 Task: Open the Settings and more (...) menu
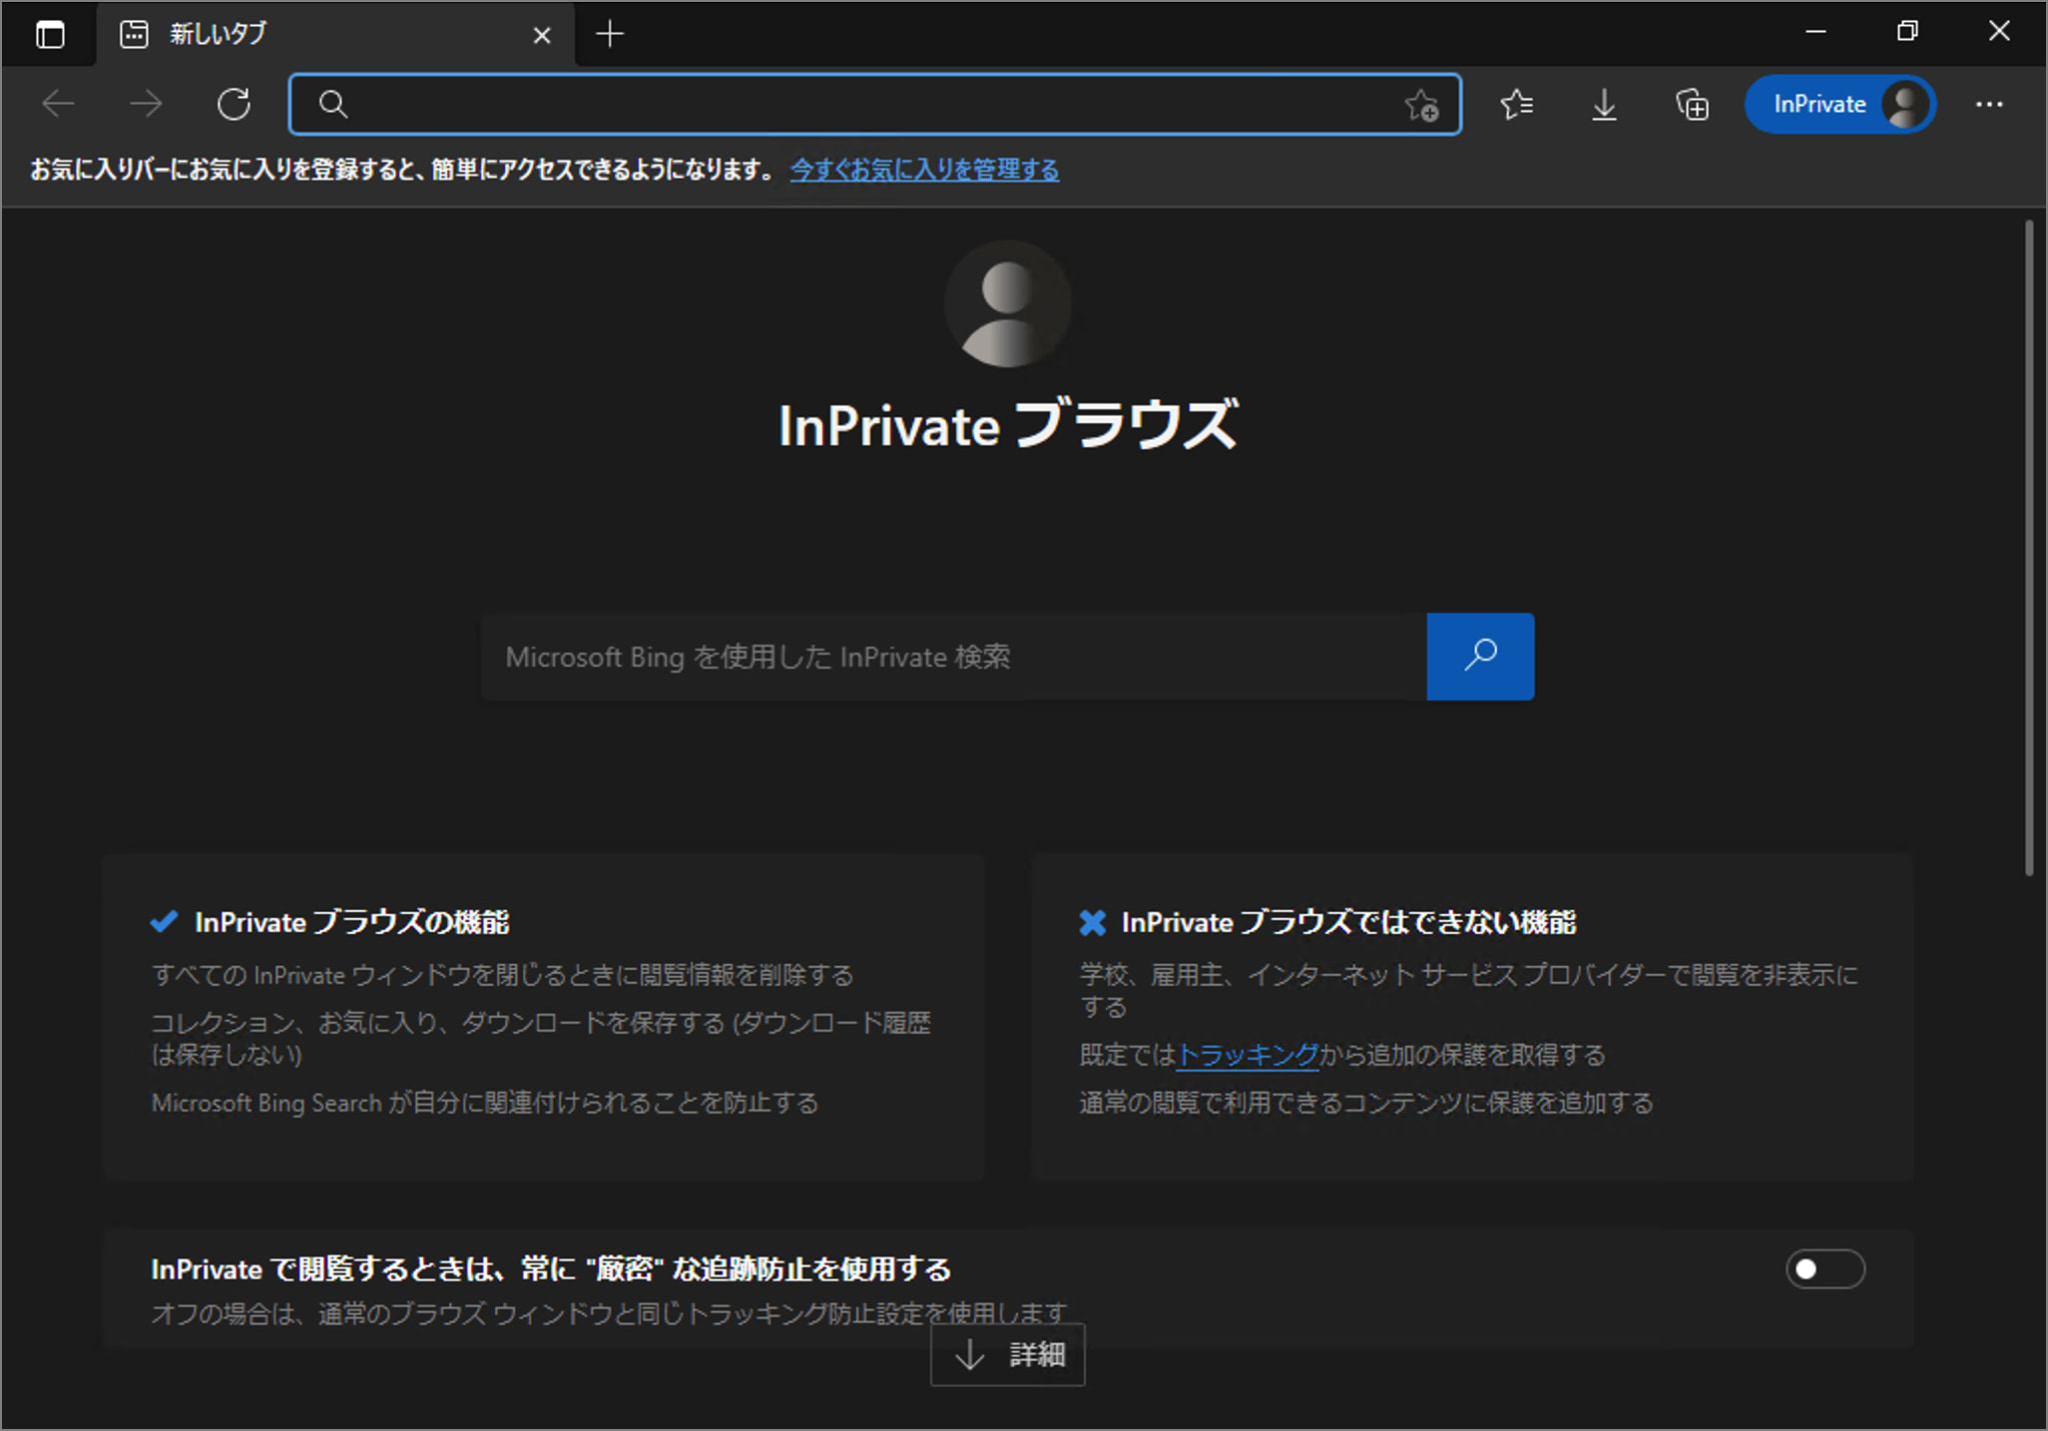pos(1992,104)
